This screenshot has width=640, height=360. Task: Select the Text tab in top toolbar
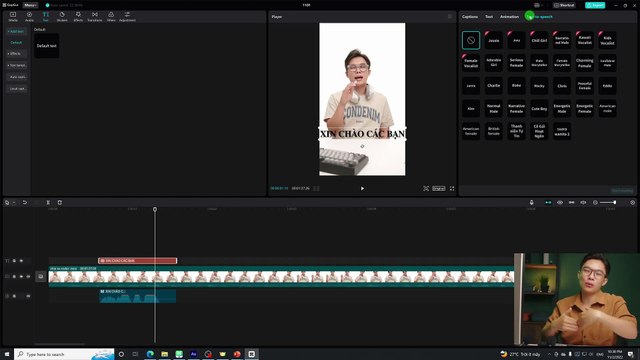pos(46,16)
